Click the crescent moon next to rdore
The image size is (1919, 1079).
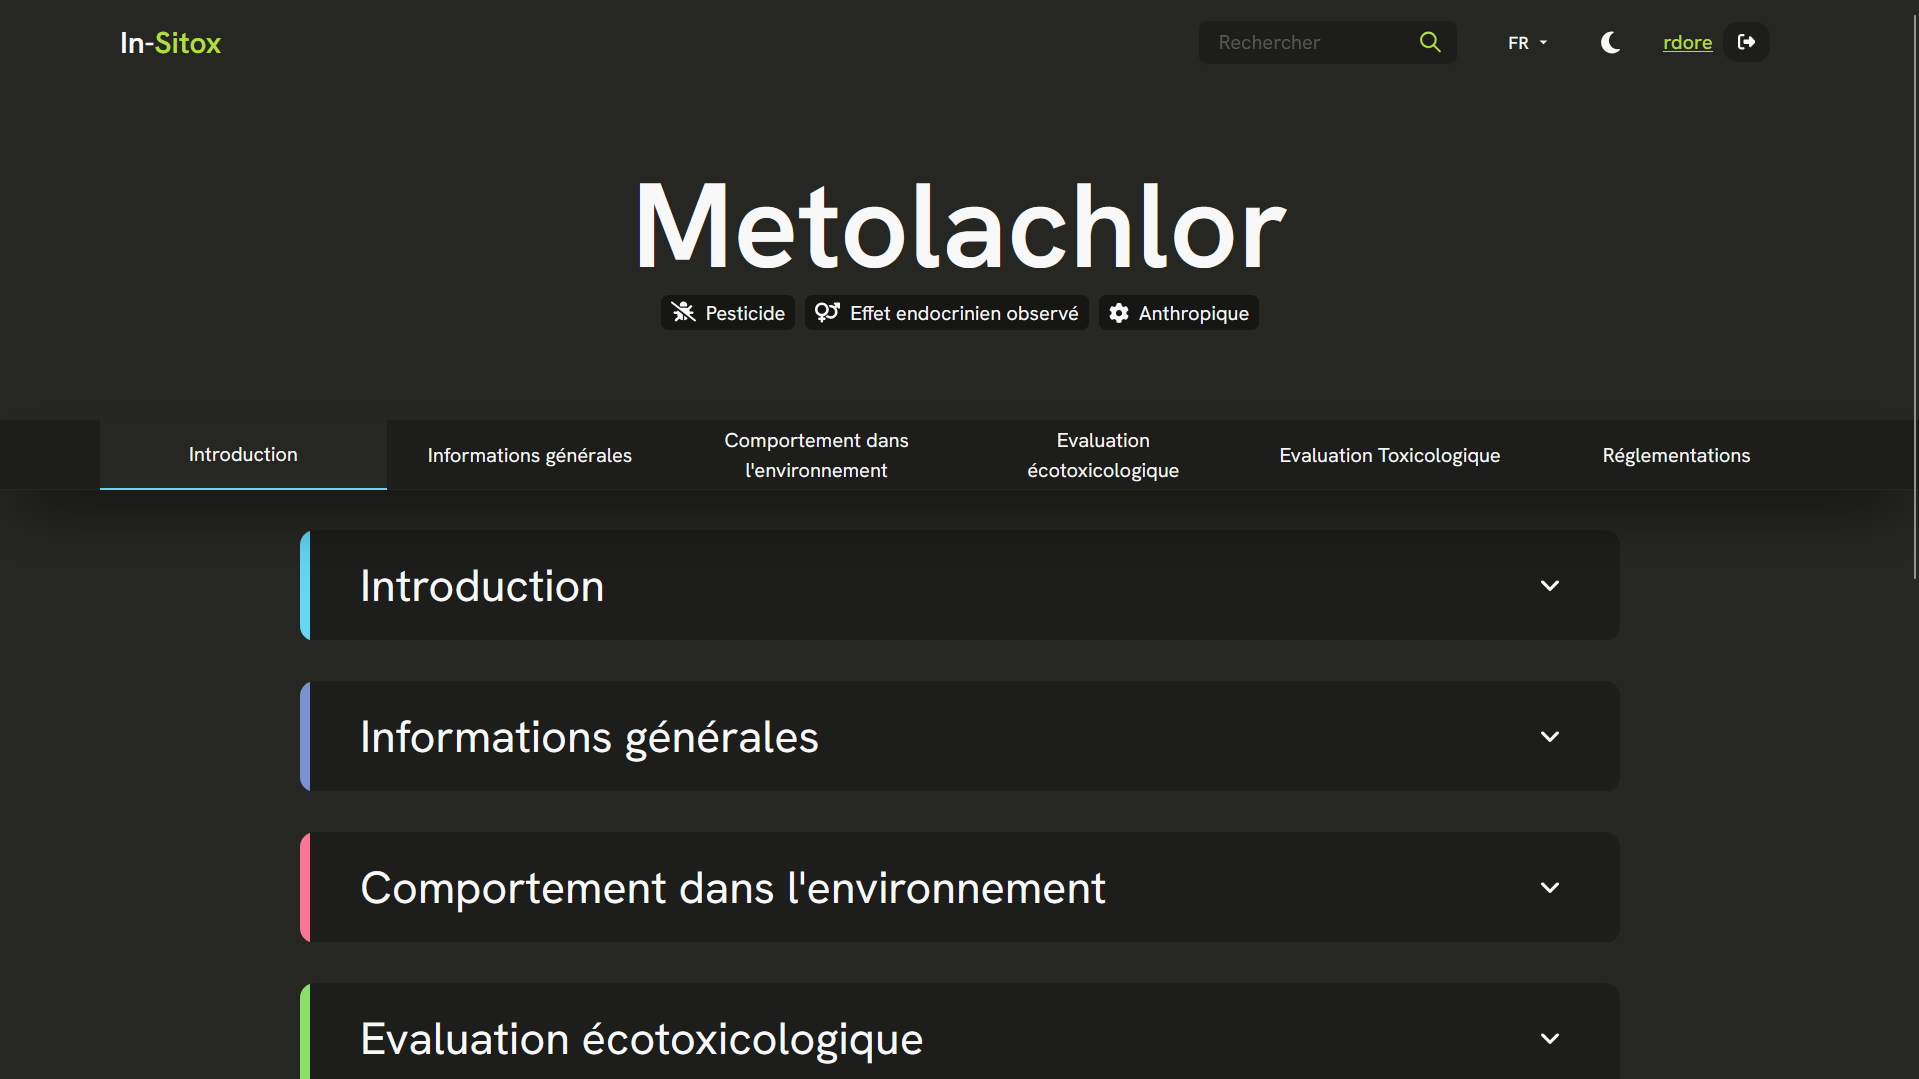click(x=1610, y=42)
